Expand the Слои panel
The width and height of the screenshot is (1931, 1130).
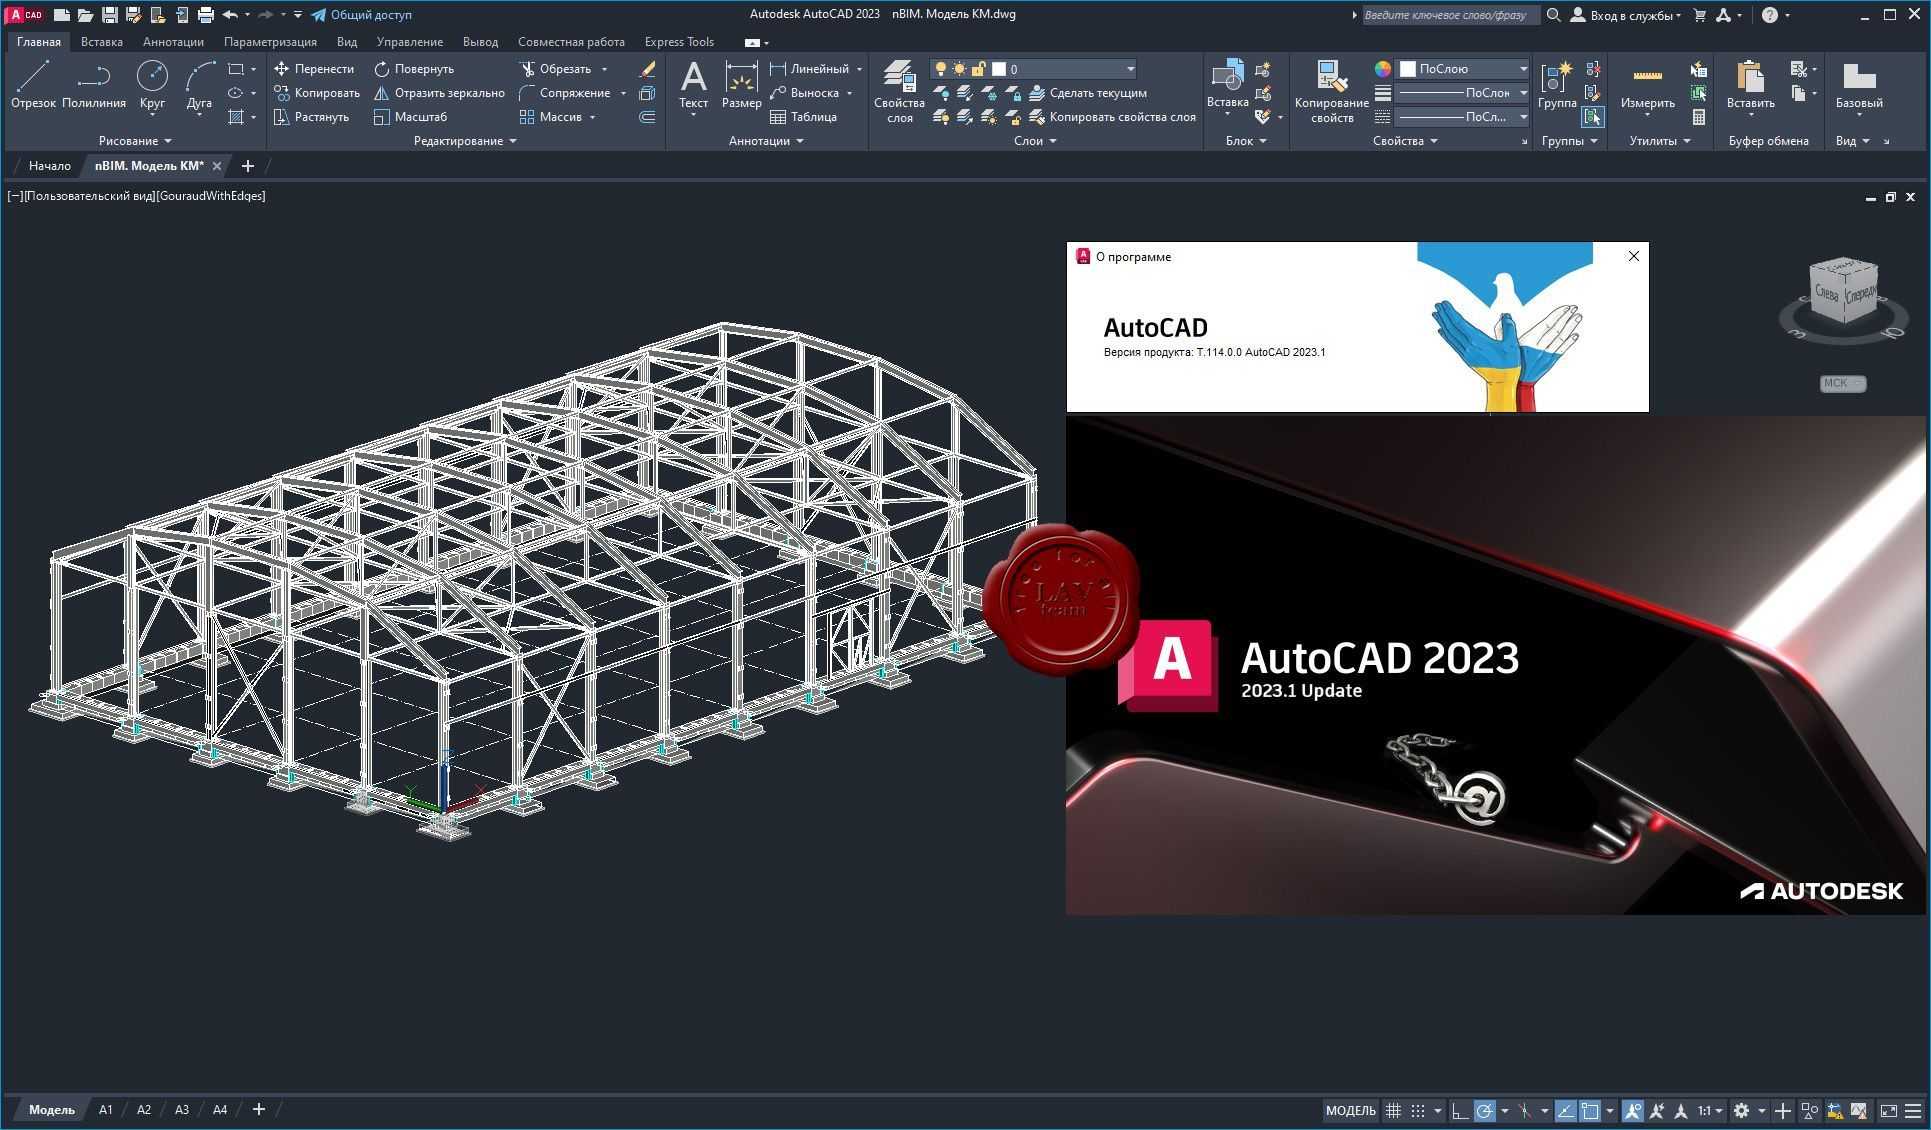pos(1035,141)
